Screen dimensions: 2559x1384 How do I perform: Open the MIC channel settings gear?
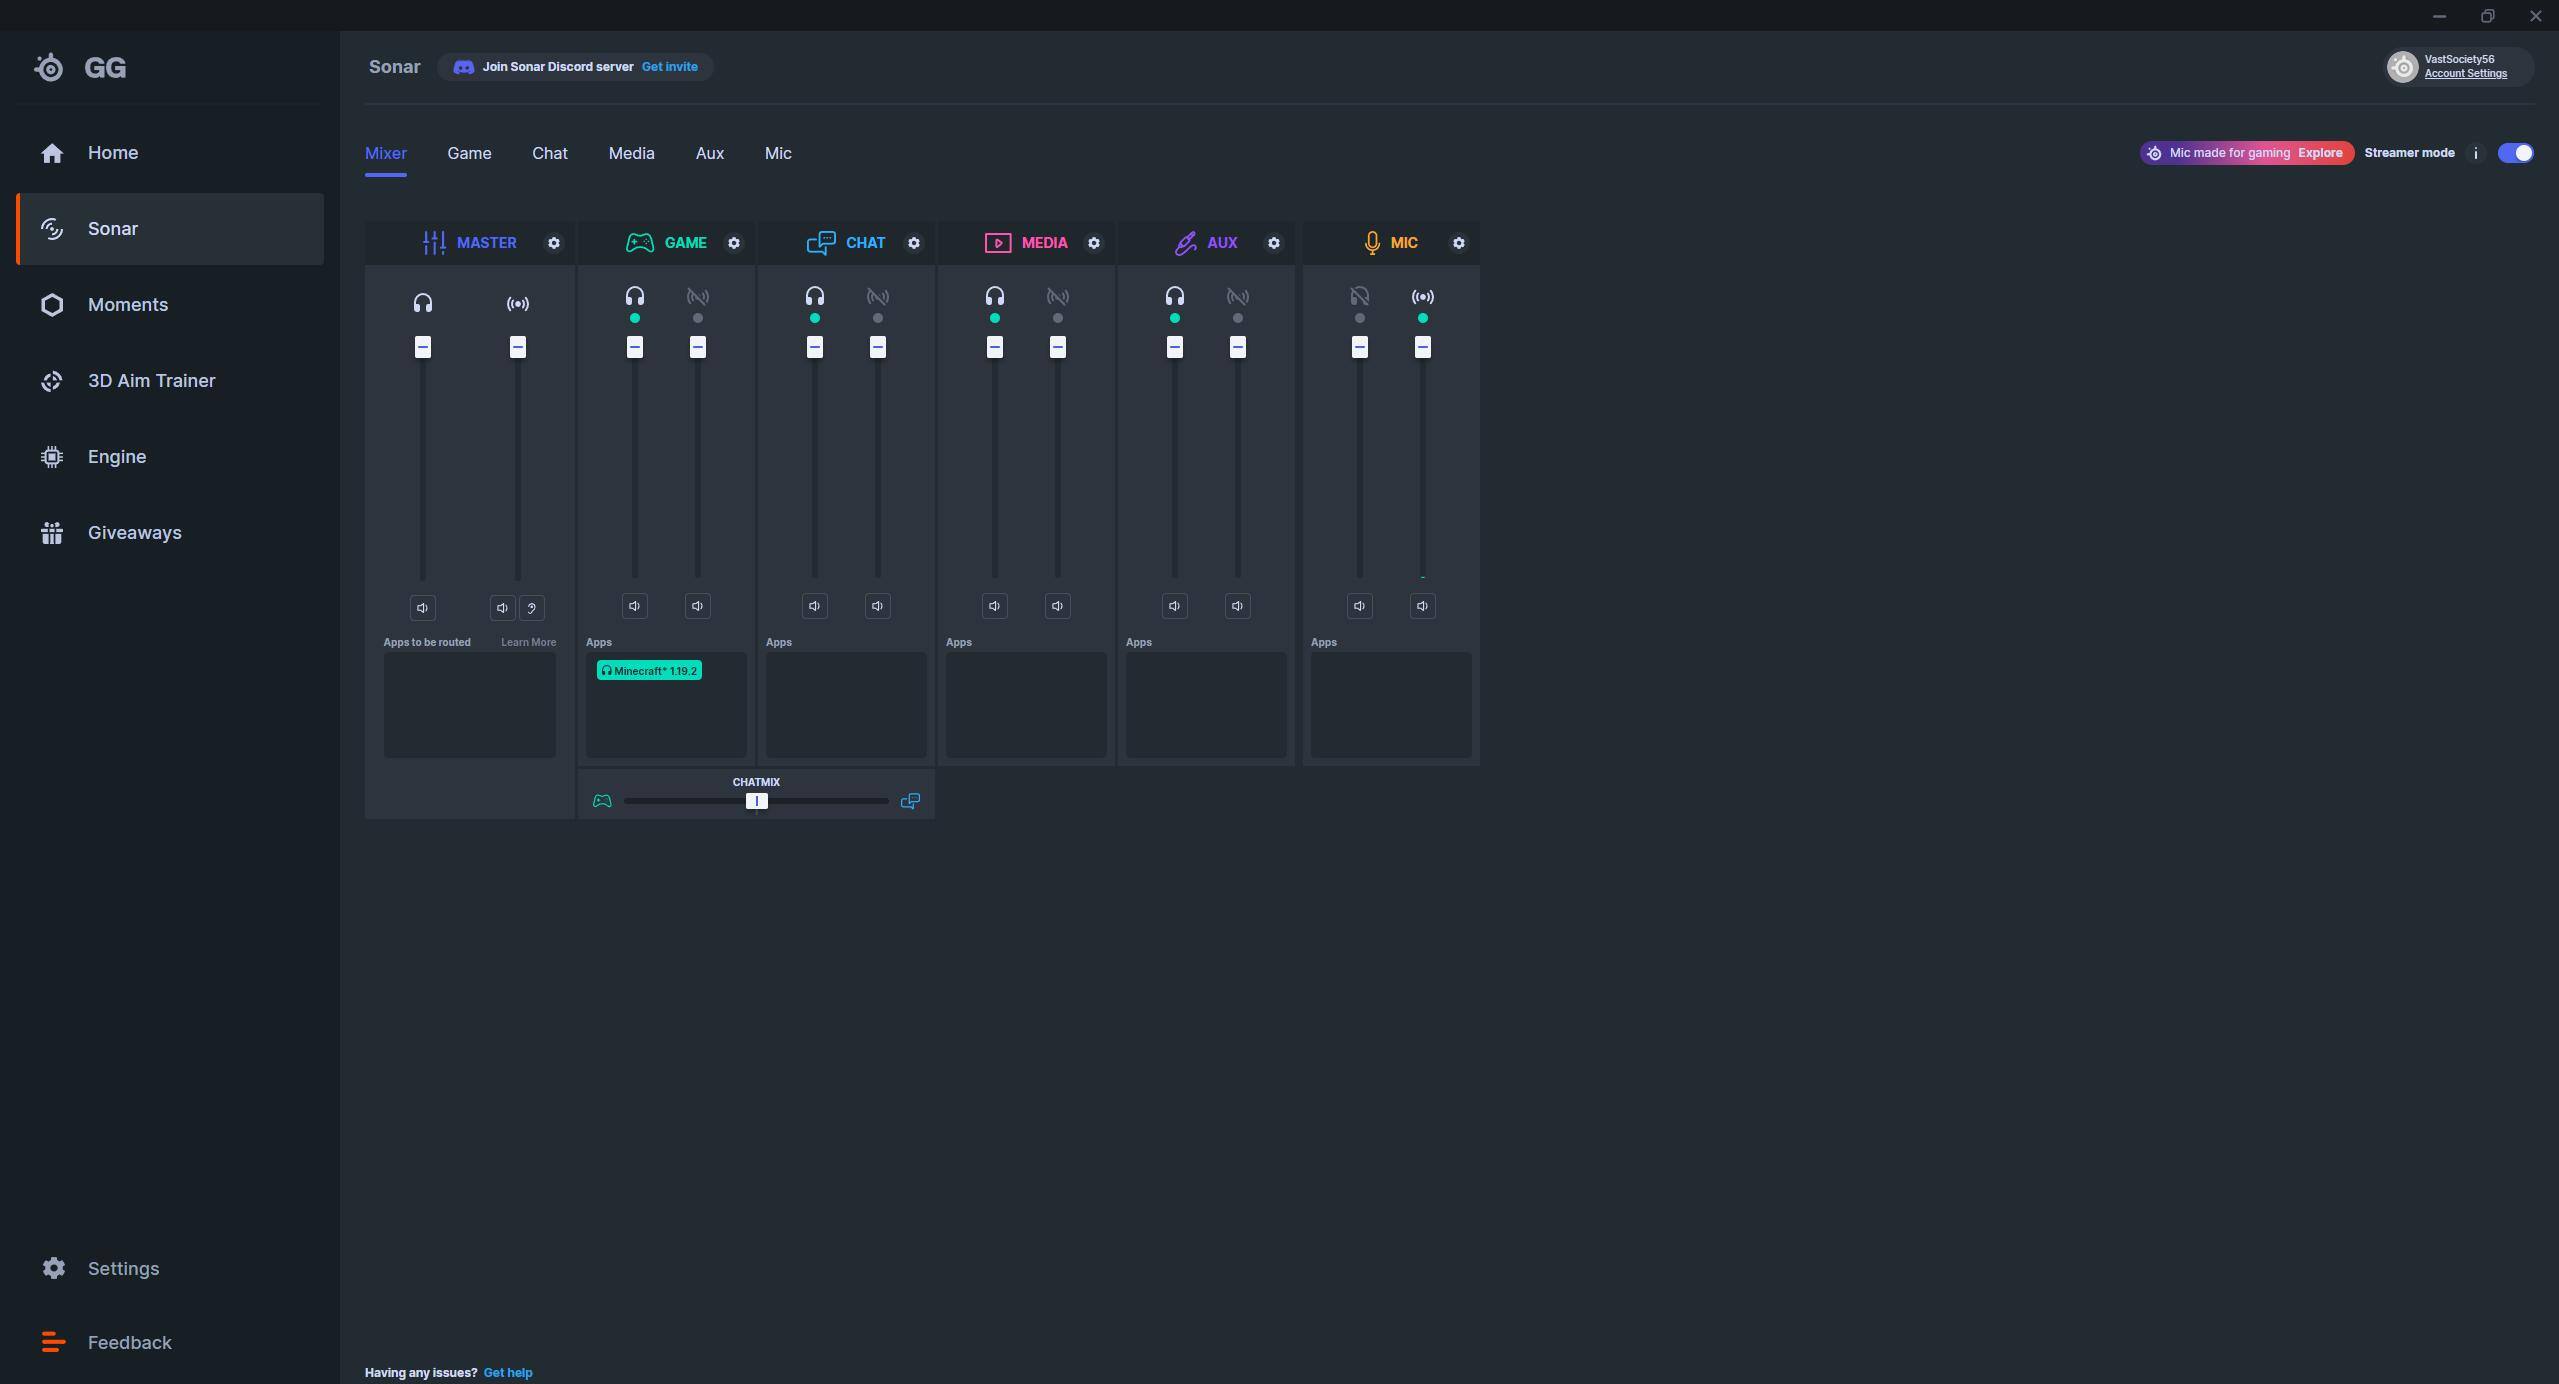[x=1458, y=243]
